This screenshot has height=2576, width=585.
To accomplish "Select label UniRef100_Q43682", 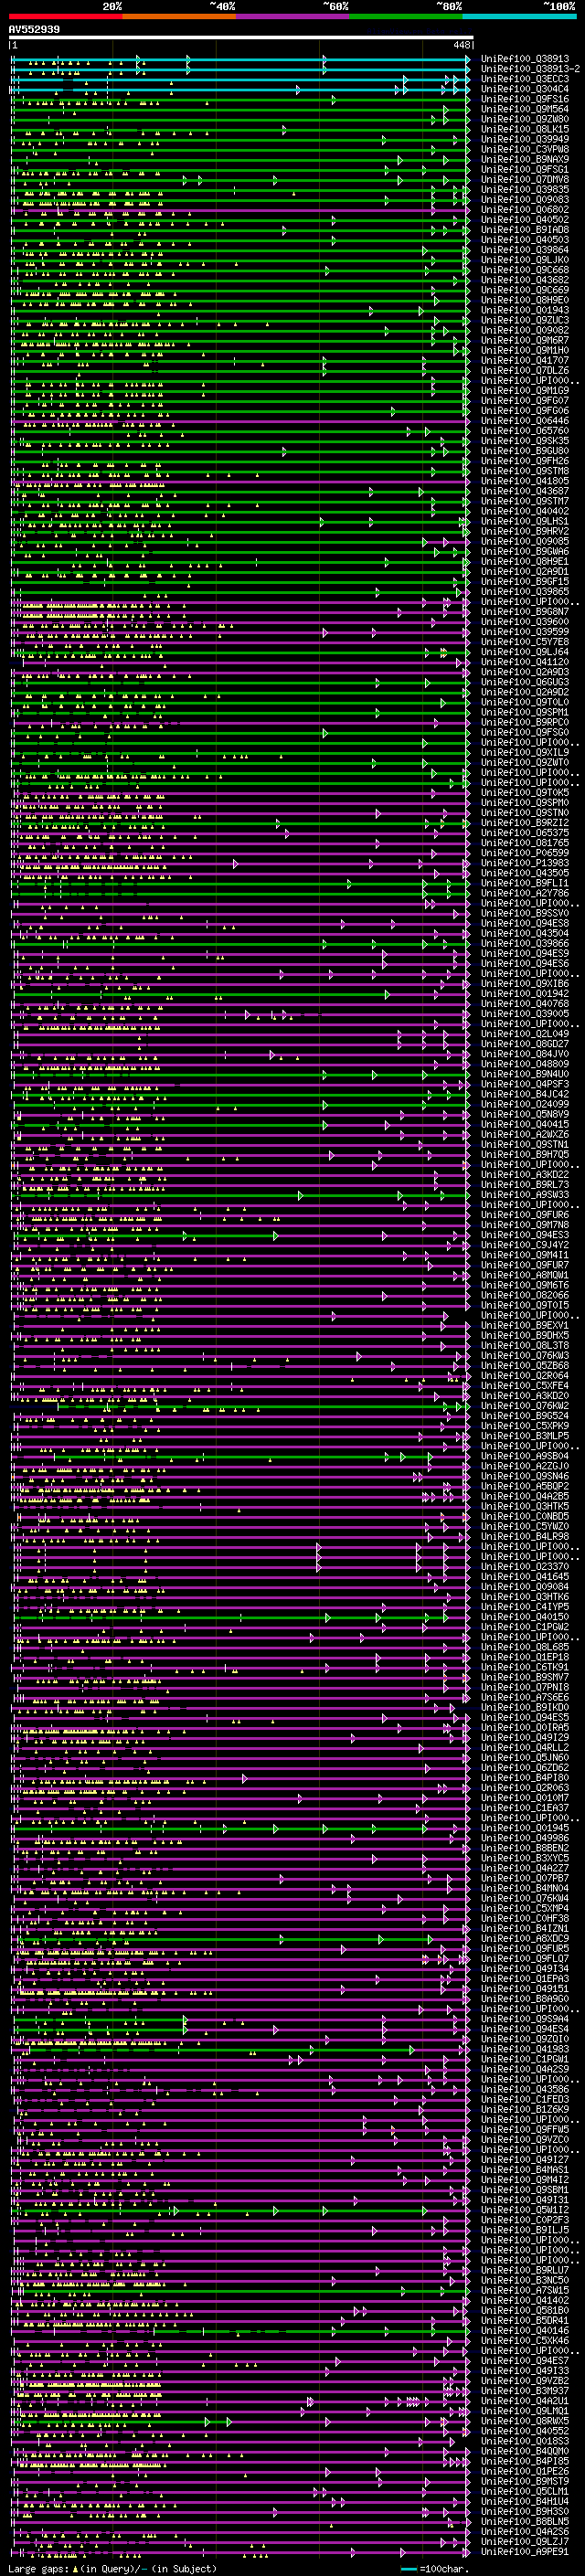I will click(x=525, y=280).
